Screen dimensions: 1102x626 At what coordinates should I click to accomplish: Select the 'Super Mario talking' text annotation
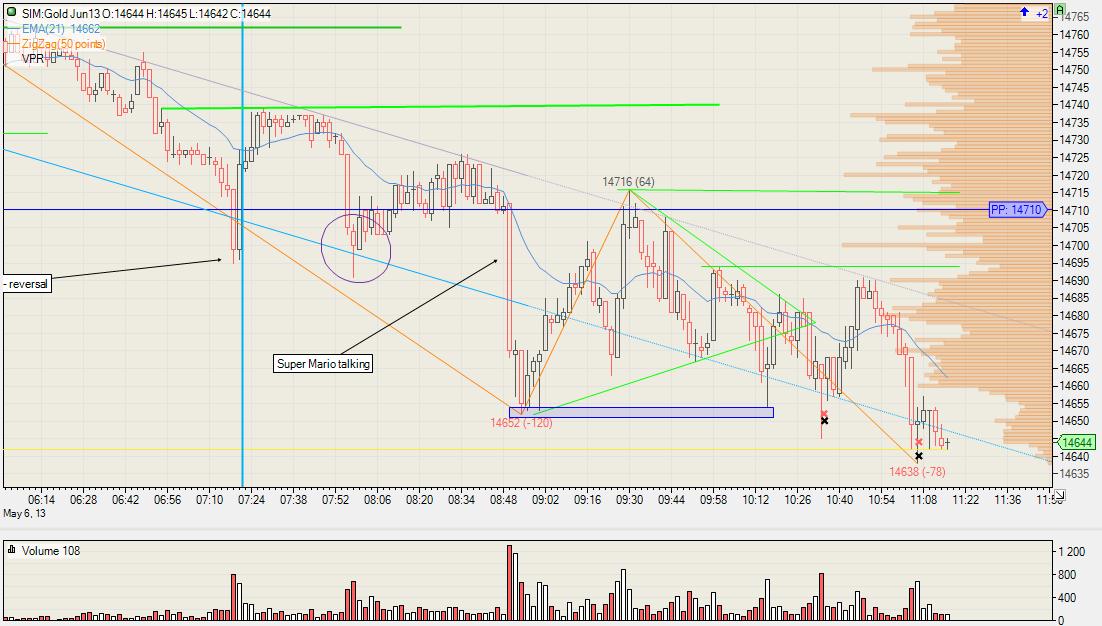323,363
